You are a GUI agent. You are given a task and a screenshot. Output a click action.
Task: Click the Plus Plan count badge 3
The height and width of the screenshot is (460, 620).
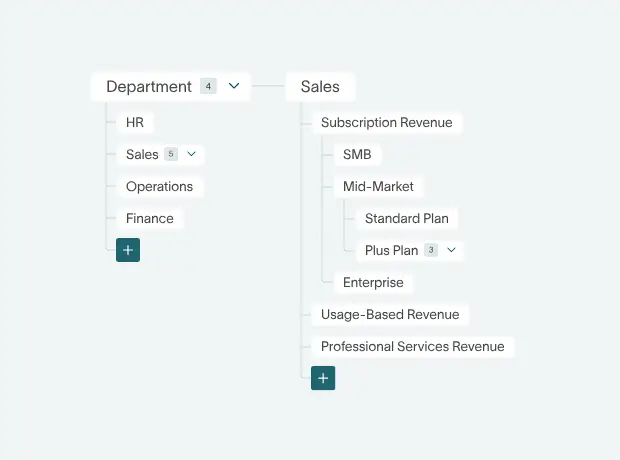coord(431,250)
